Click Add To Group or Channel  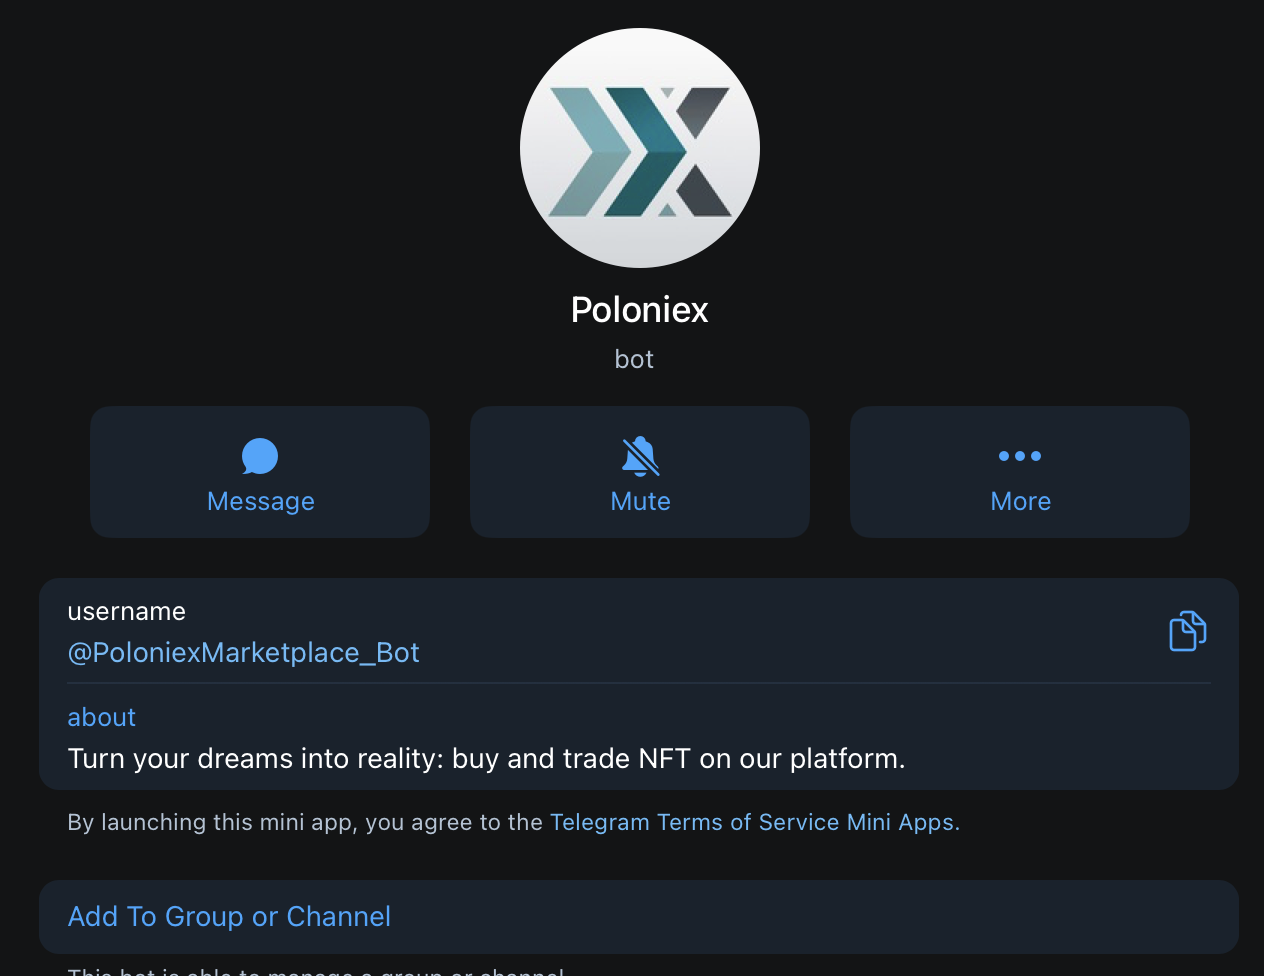229,916
